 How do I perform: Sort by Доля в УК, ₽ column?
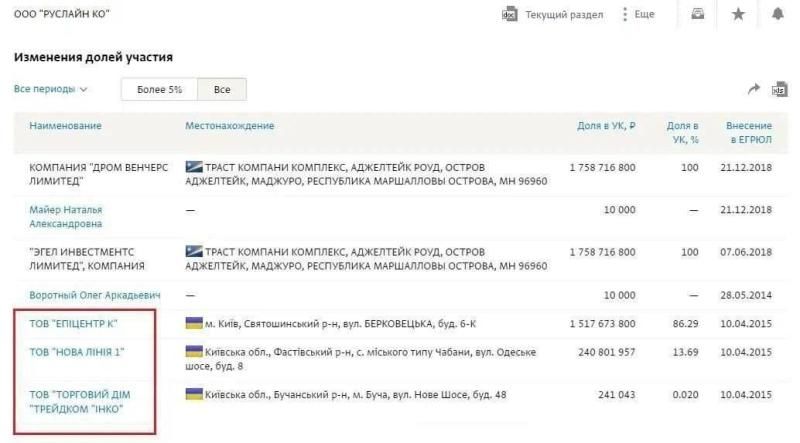607,126
